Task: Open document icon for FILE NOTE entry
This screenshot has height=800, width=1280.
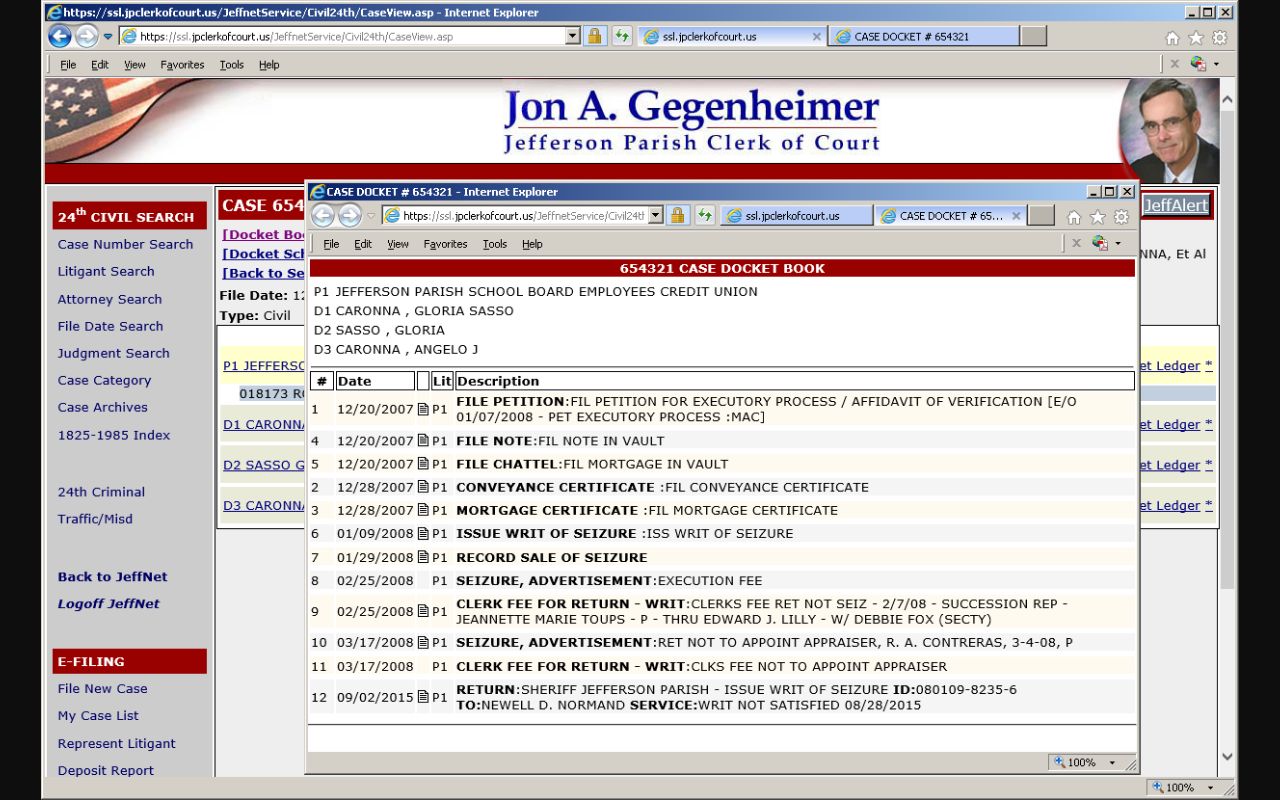Action: (423, 441)
